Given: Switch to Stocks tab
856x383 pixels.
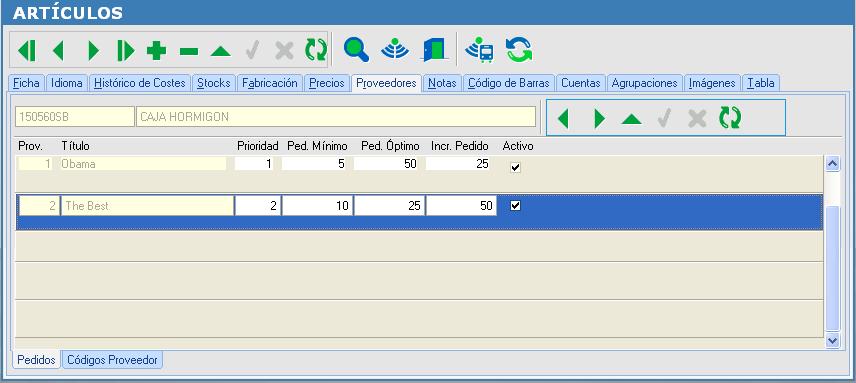Looking at the screenshot, I should (213, 83).
